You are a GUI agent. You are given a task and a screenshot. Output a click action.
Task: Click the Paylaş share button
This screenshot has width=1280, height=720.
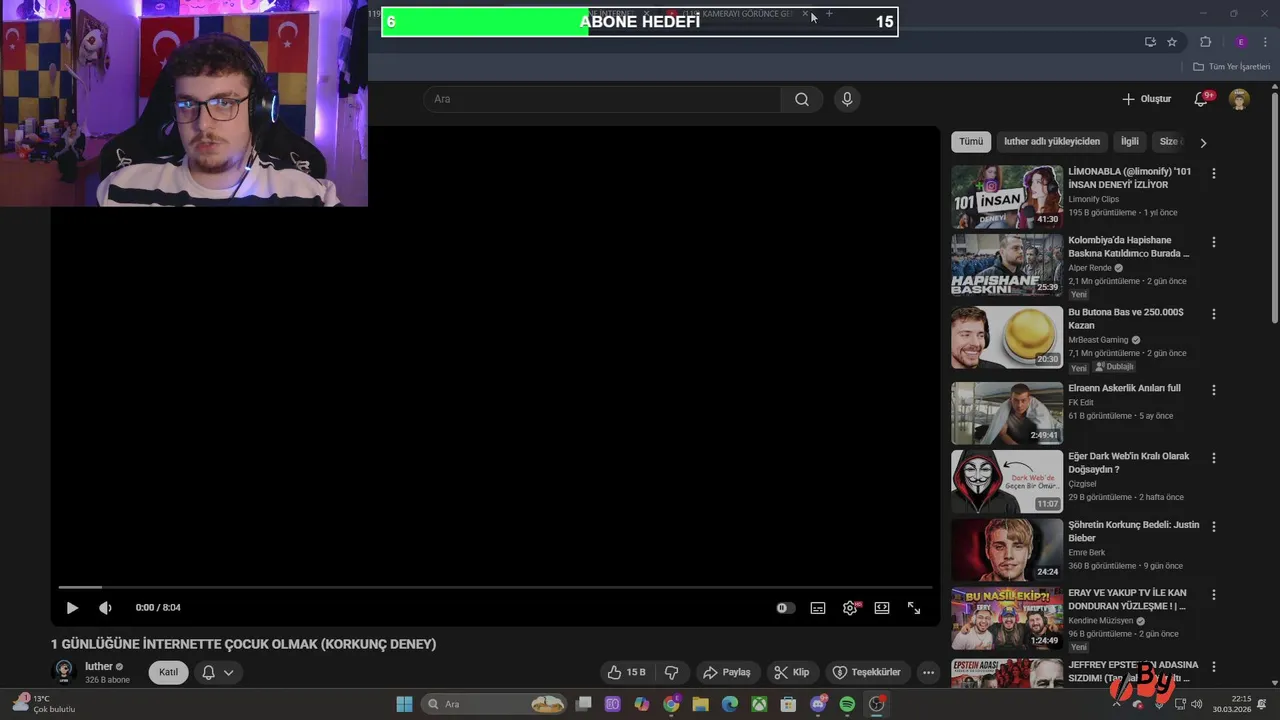pyautogui.click(x=727, y=672)
